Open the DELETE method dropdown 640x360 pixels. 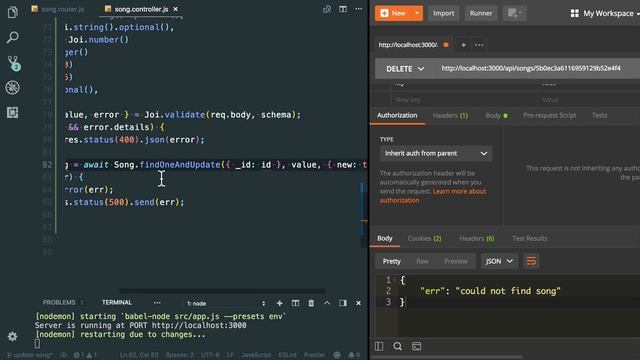405,69
